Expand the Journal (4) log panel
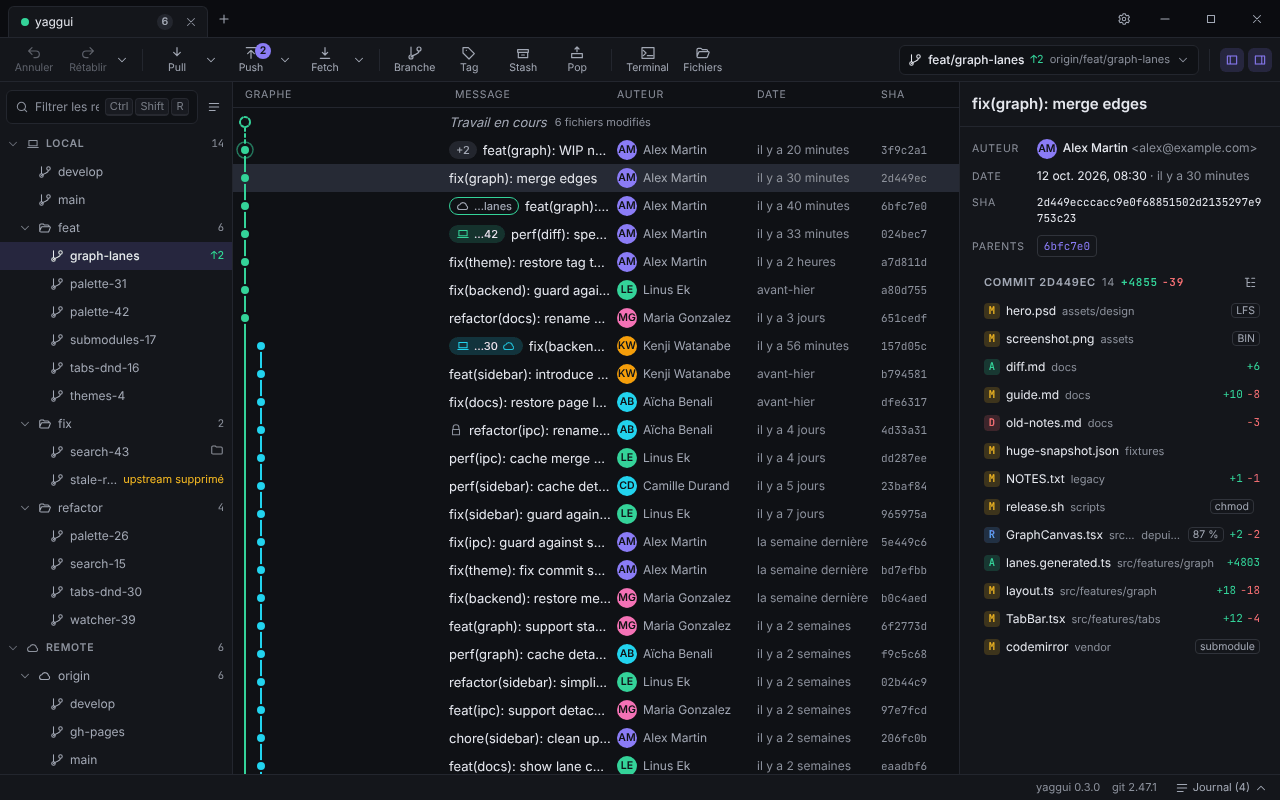This screenshot has width=1280, height=800. pyautogui.click(x=1222, y=787)
